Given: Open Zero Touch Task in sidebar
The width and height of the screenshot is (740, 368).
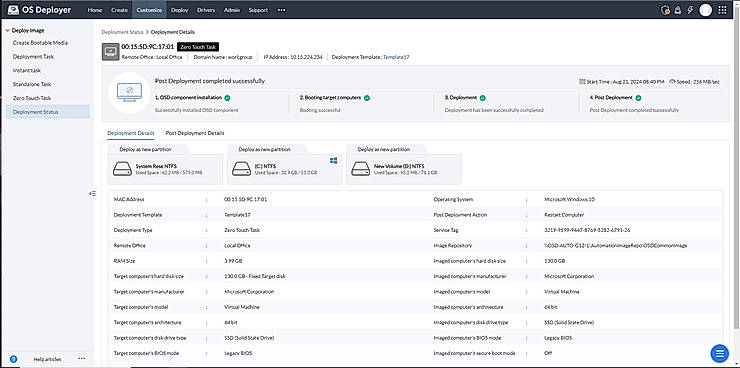Looking at the screenshot, I should (x=32, y=98).
